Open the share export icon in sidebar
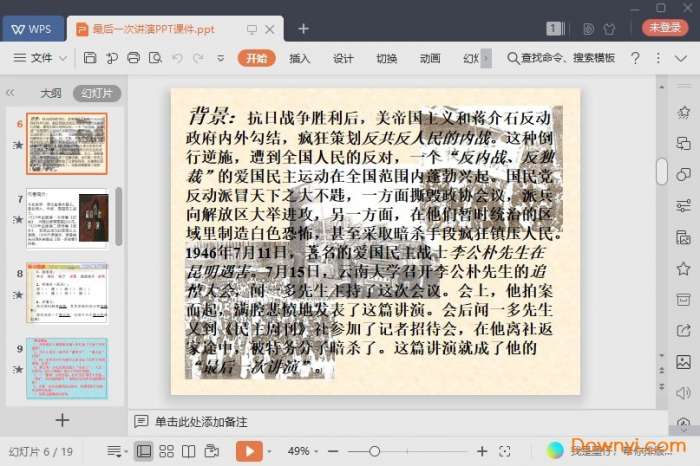700x466 pixels. (683, 330)
